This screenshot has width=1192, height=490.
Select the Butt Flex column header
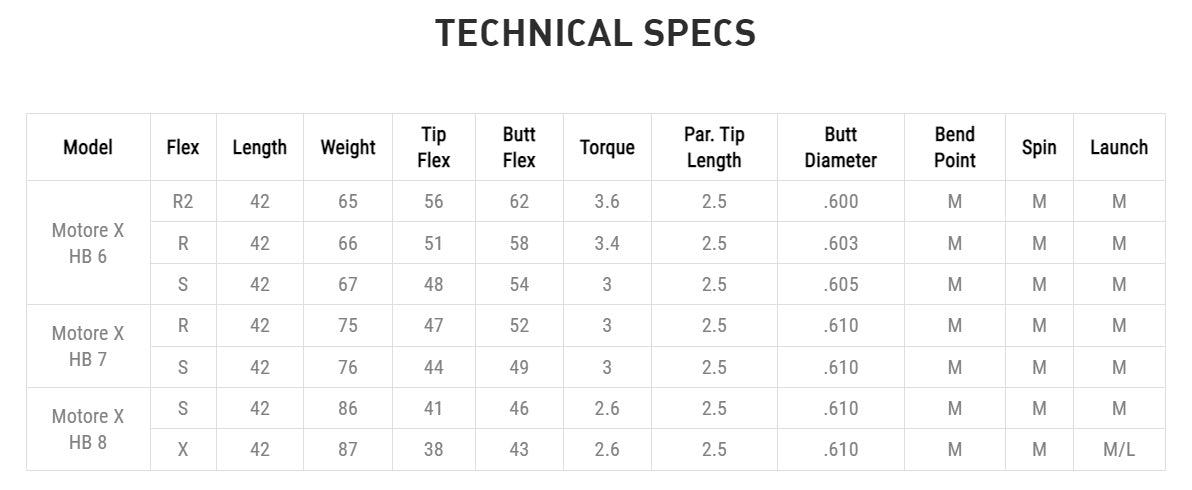point(519,147)
